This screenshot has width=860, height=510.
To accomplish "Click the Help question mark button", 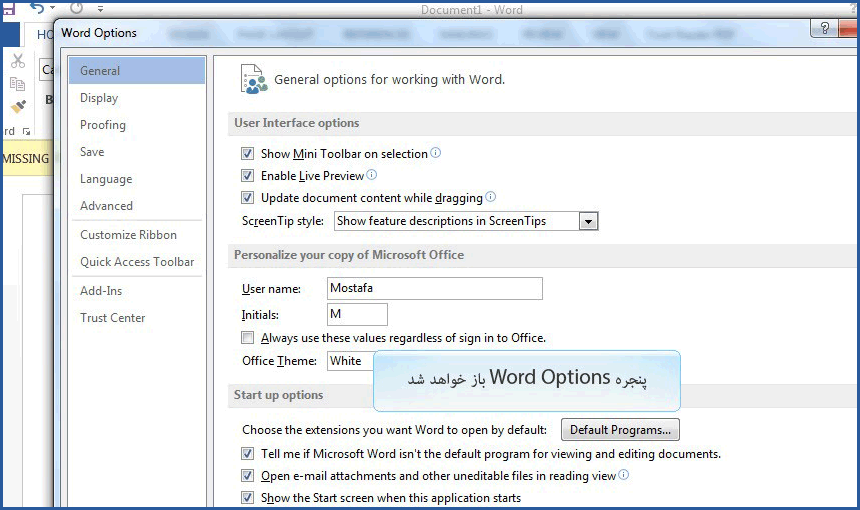I will point(824,29).
